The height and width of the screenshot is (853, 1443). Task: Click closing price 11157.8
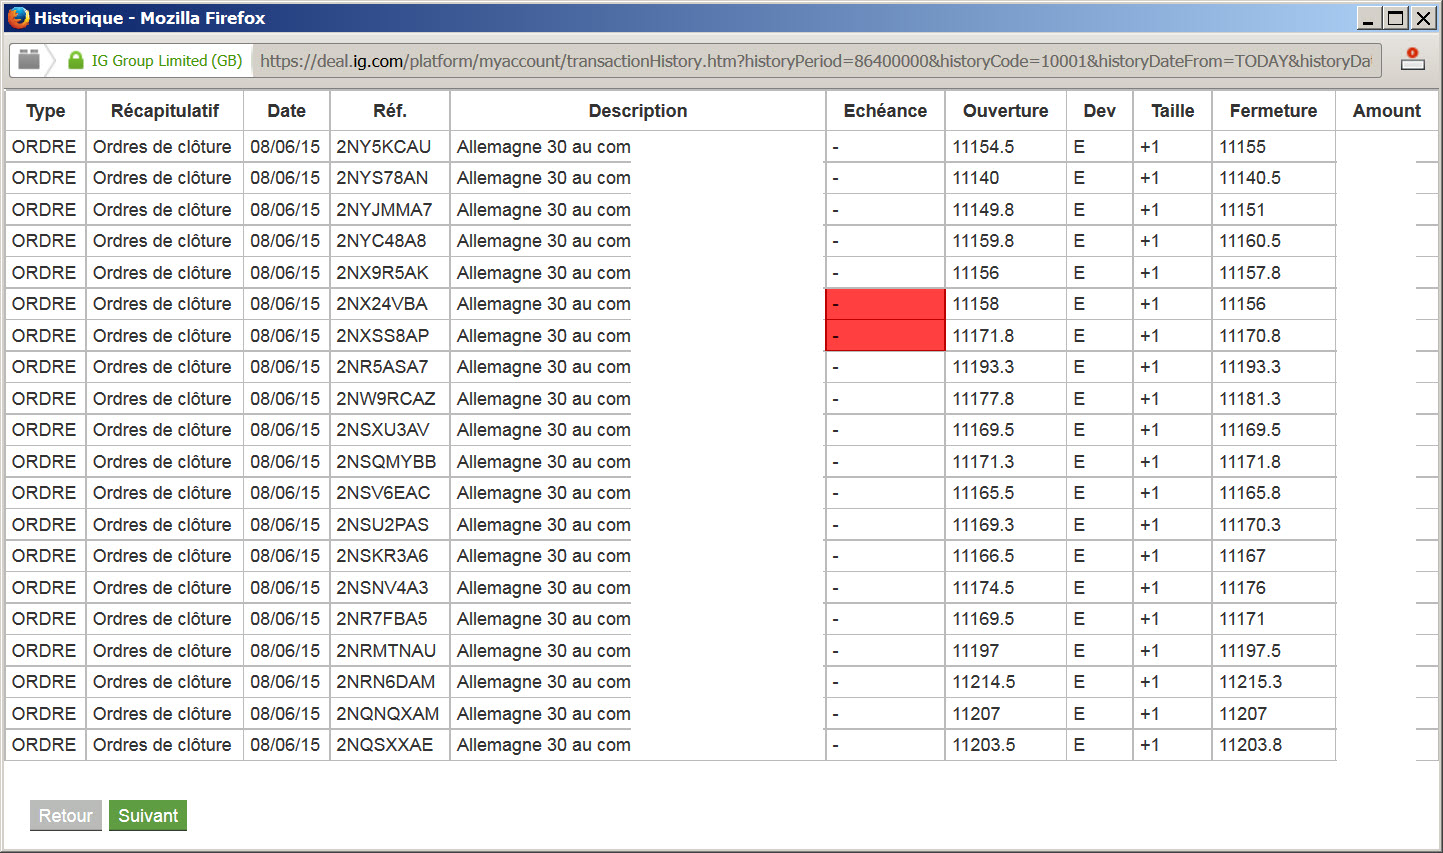tap(1250, 273)
